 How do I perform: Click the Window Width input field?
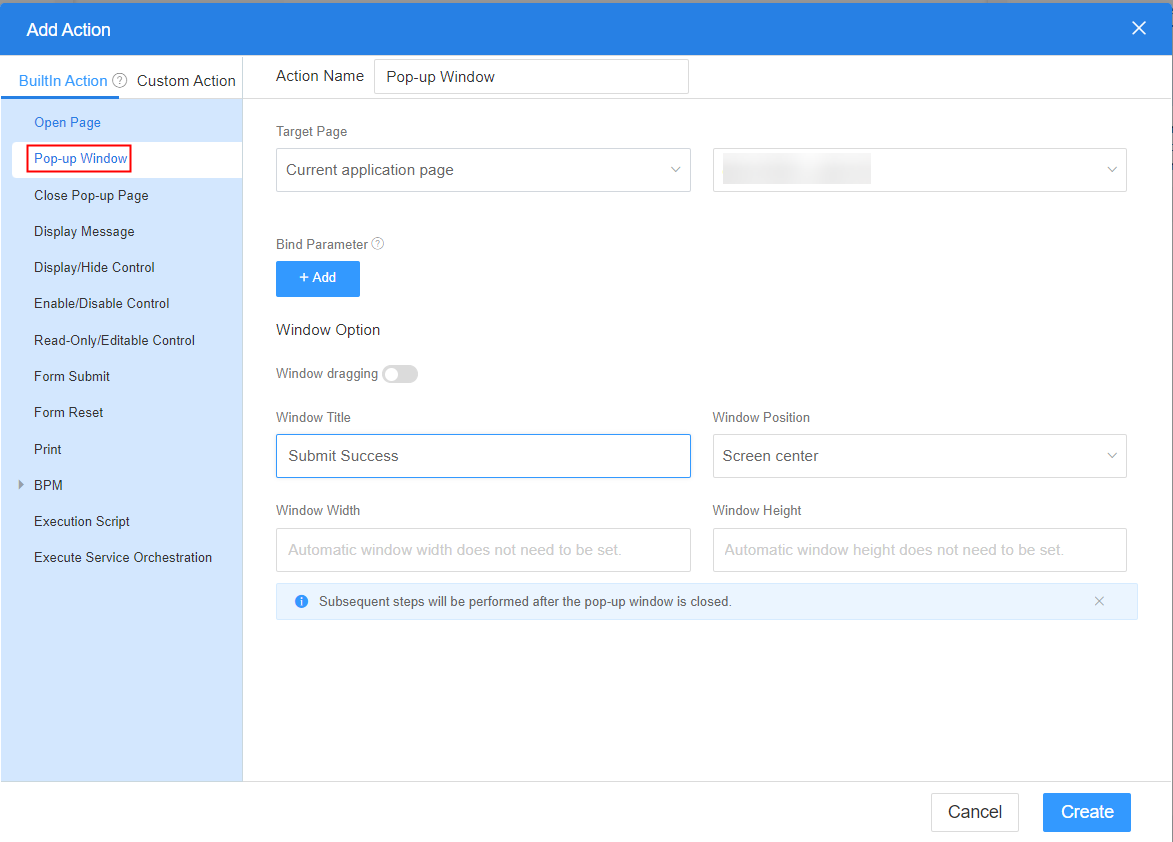(483, 550)
